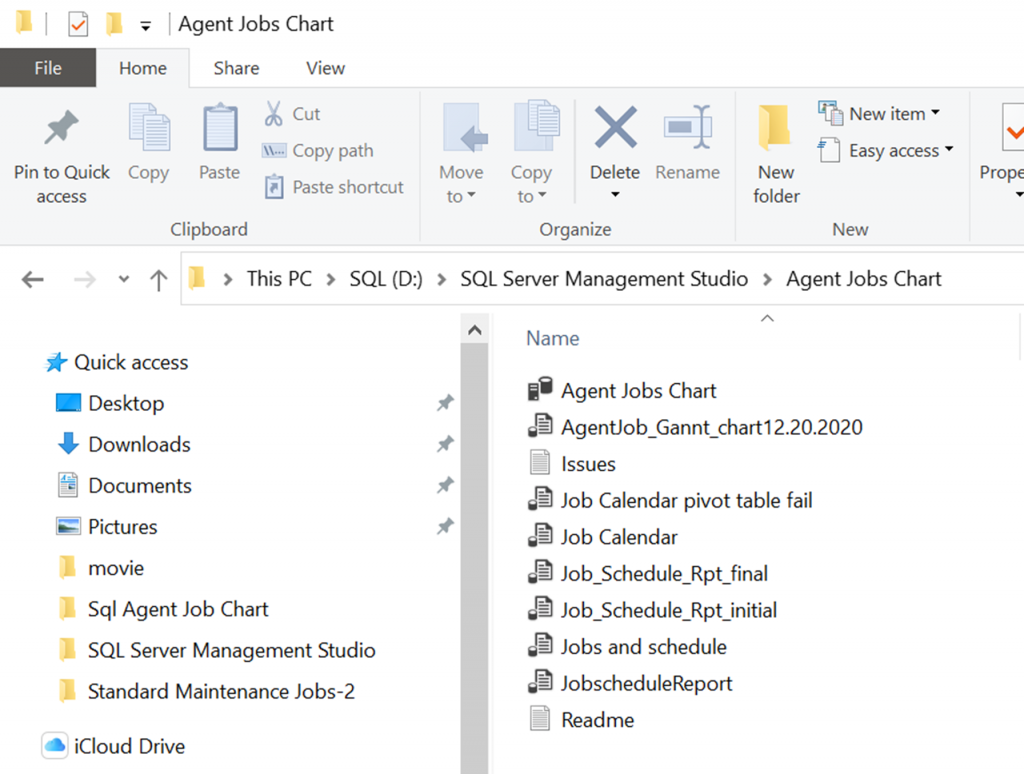Click the Pin to Quick access icon

[61, 129]
